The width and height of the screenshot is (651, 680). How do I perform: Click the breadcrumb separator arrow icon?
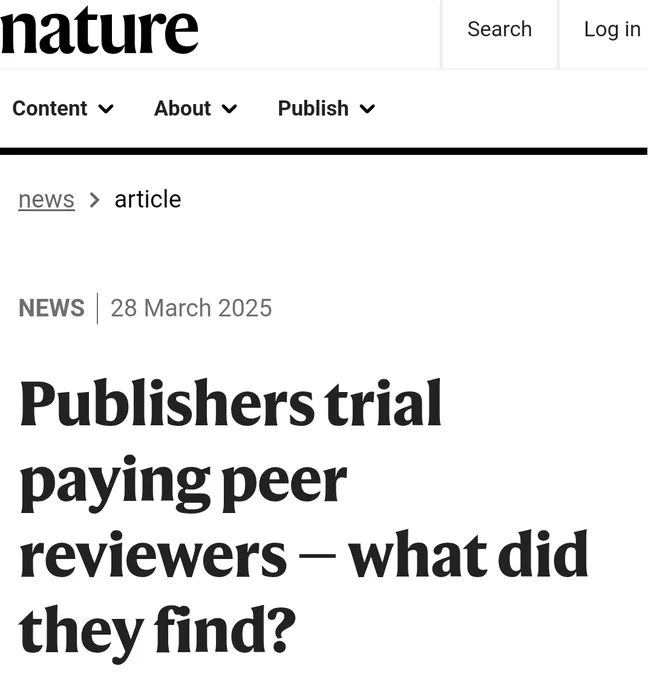click(95, 201)
